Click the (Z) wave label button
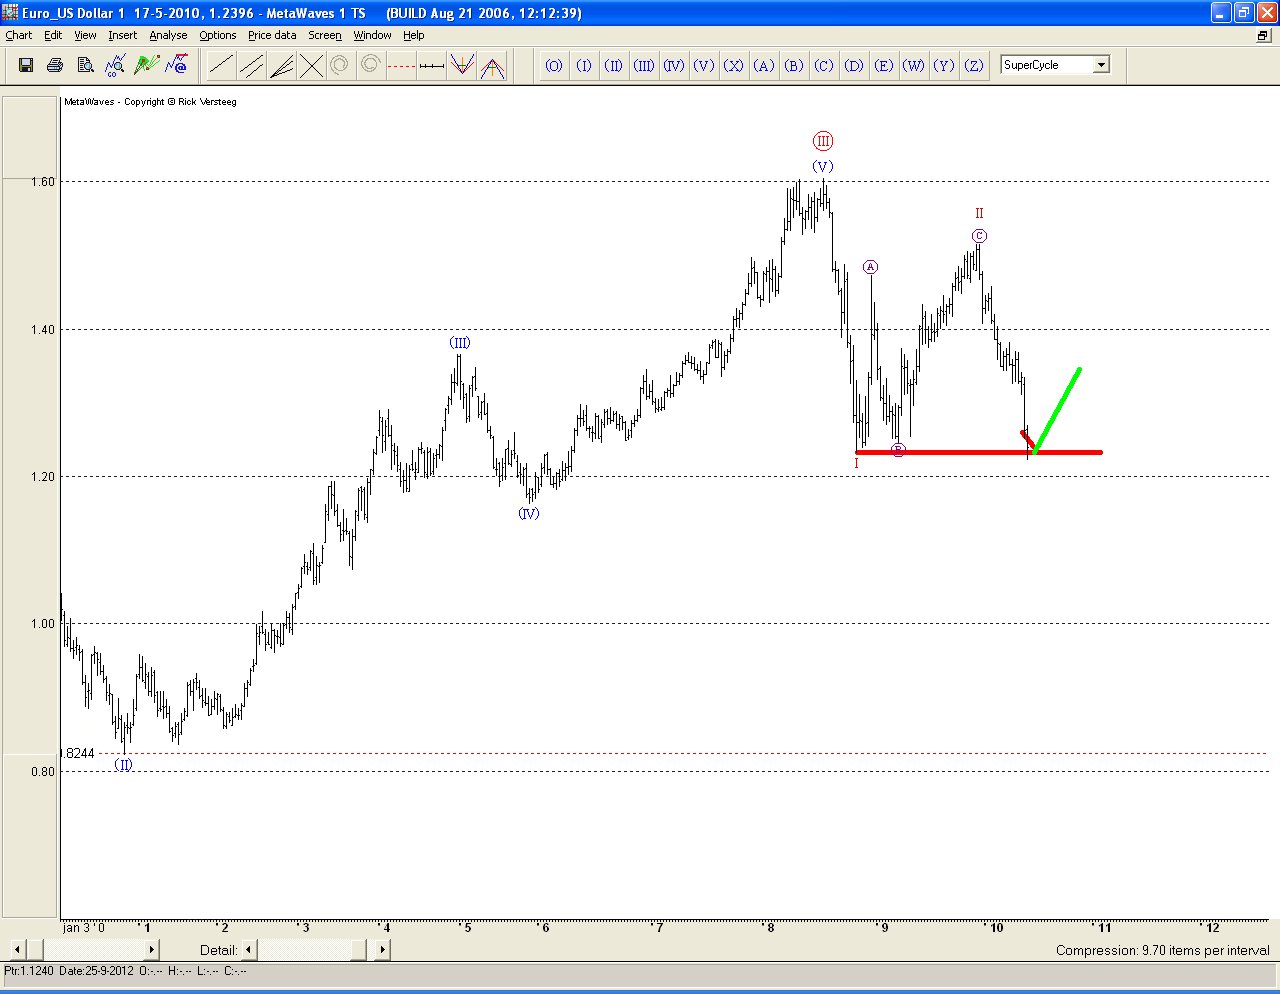 click(x=974, y=66)
